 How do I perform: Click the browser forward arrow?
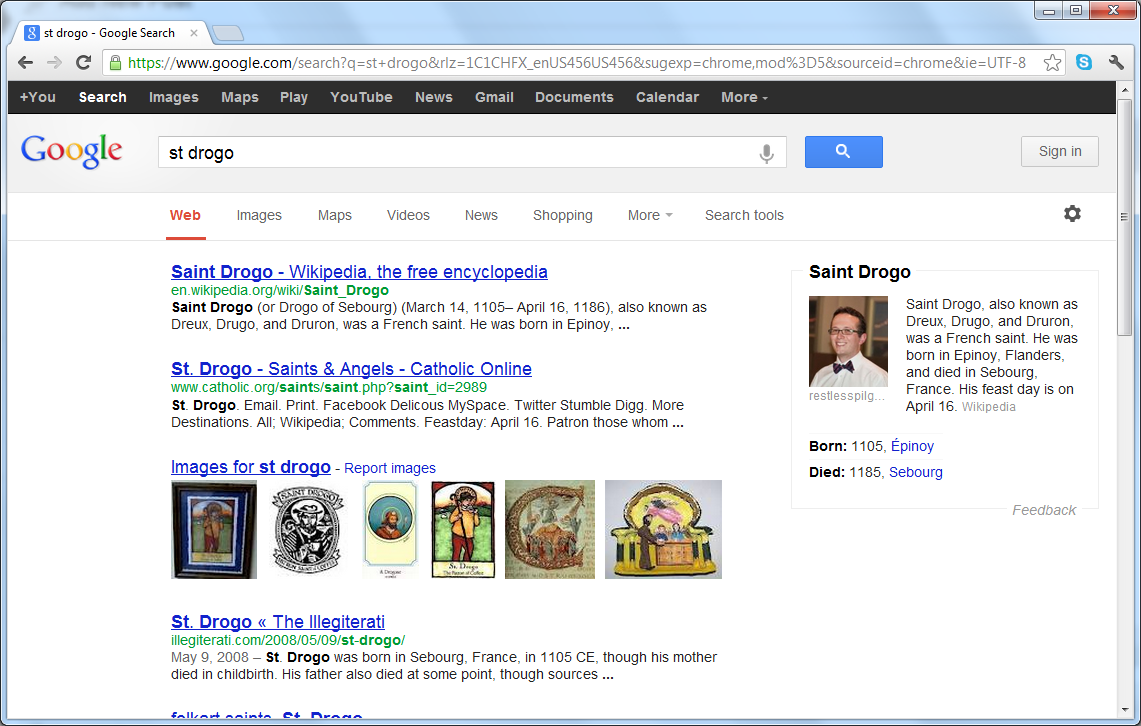[55, 63]
